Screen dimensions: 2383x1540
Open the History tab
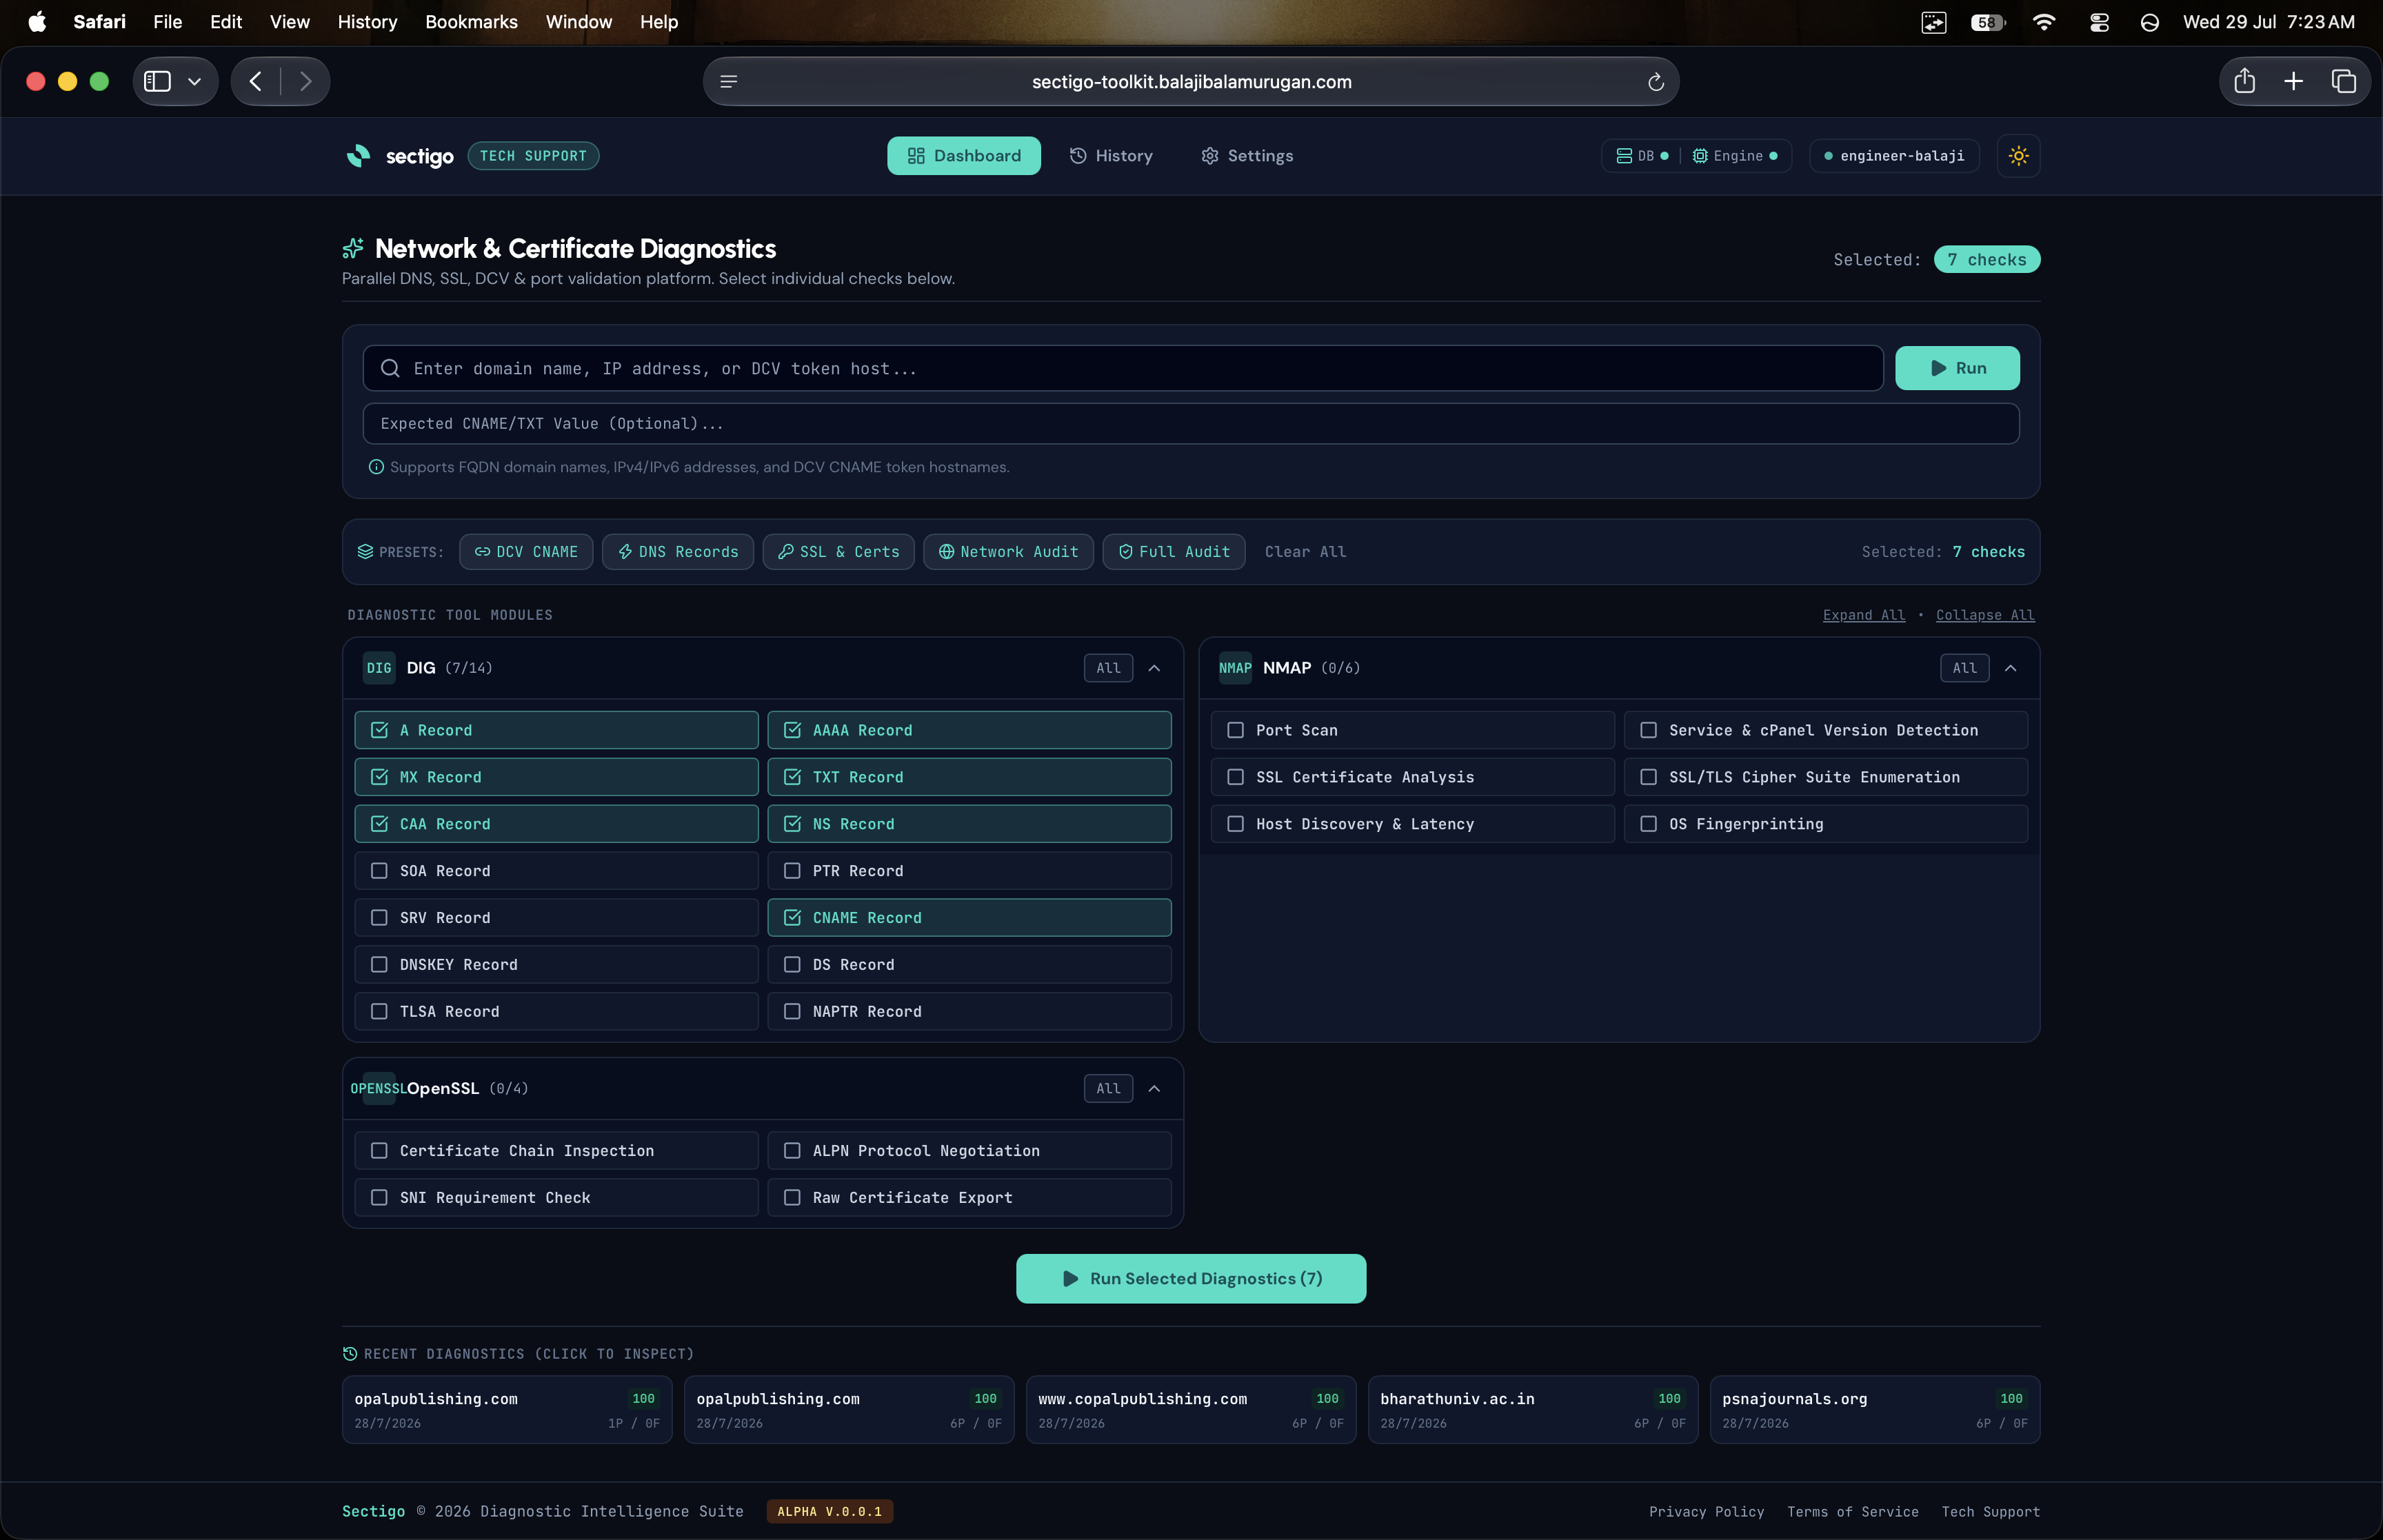pyautogui.click(x=1110, y=156)
